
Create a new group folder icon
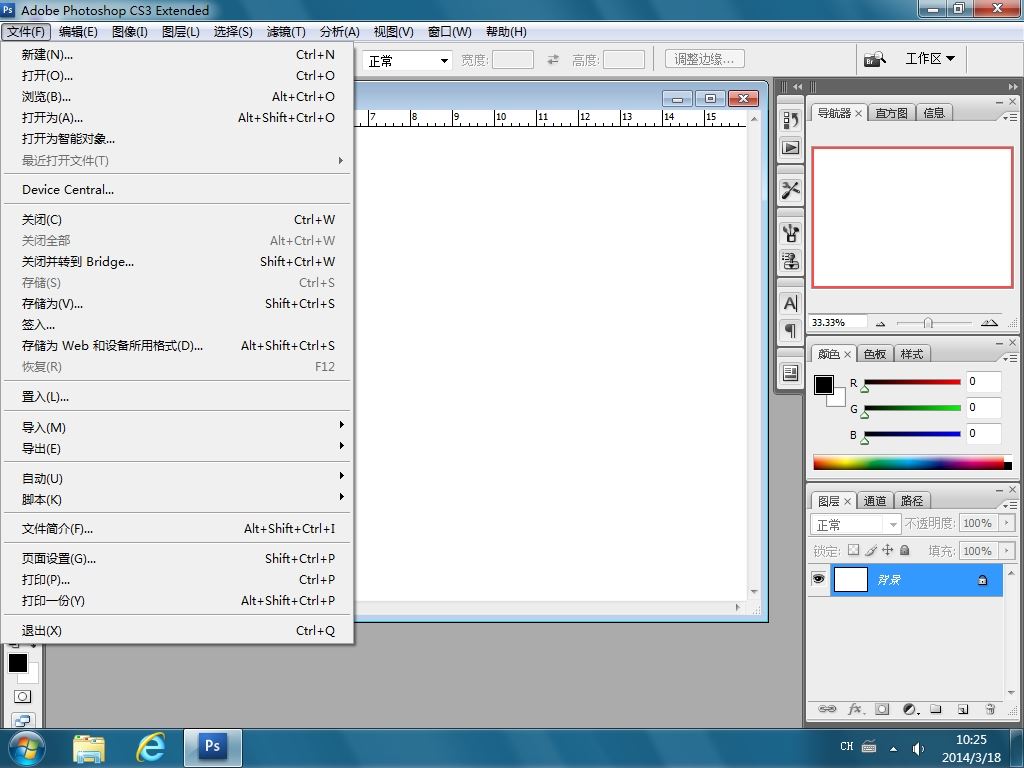click(936, 709)
